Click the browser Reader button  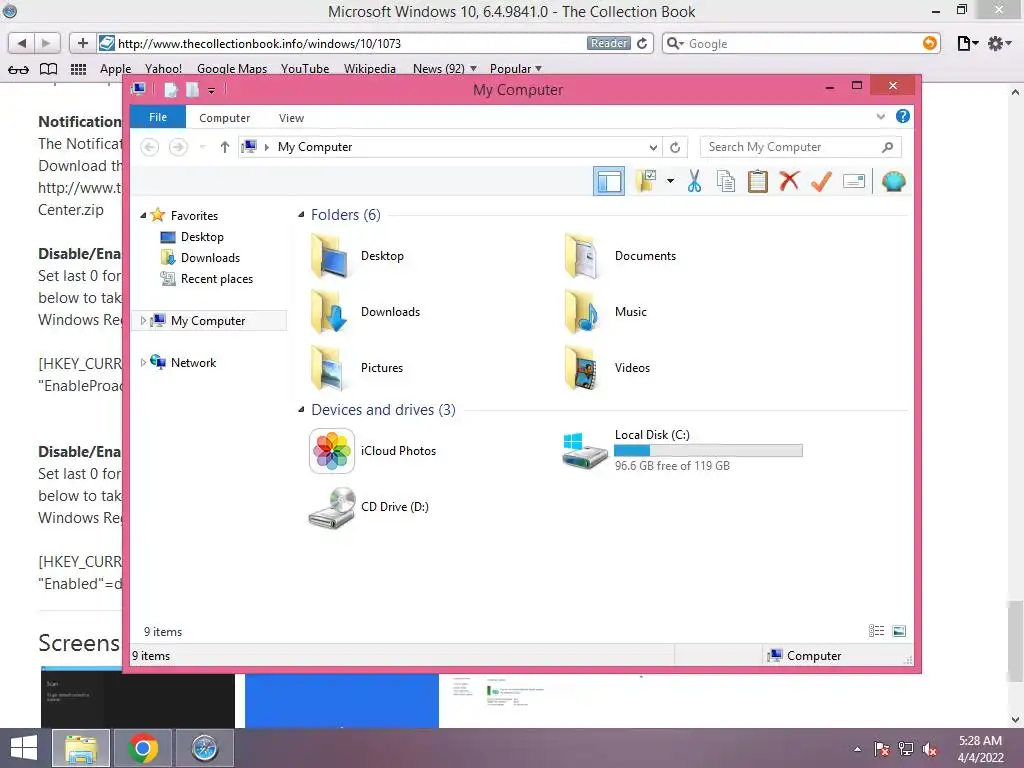(609, 43)
